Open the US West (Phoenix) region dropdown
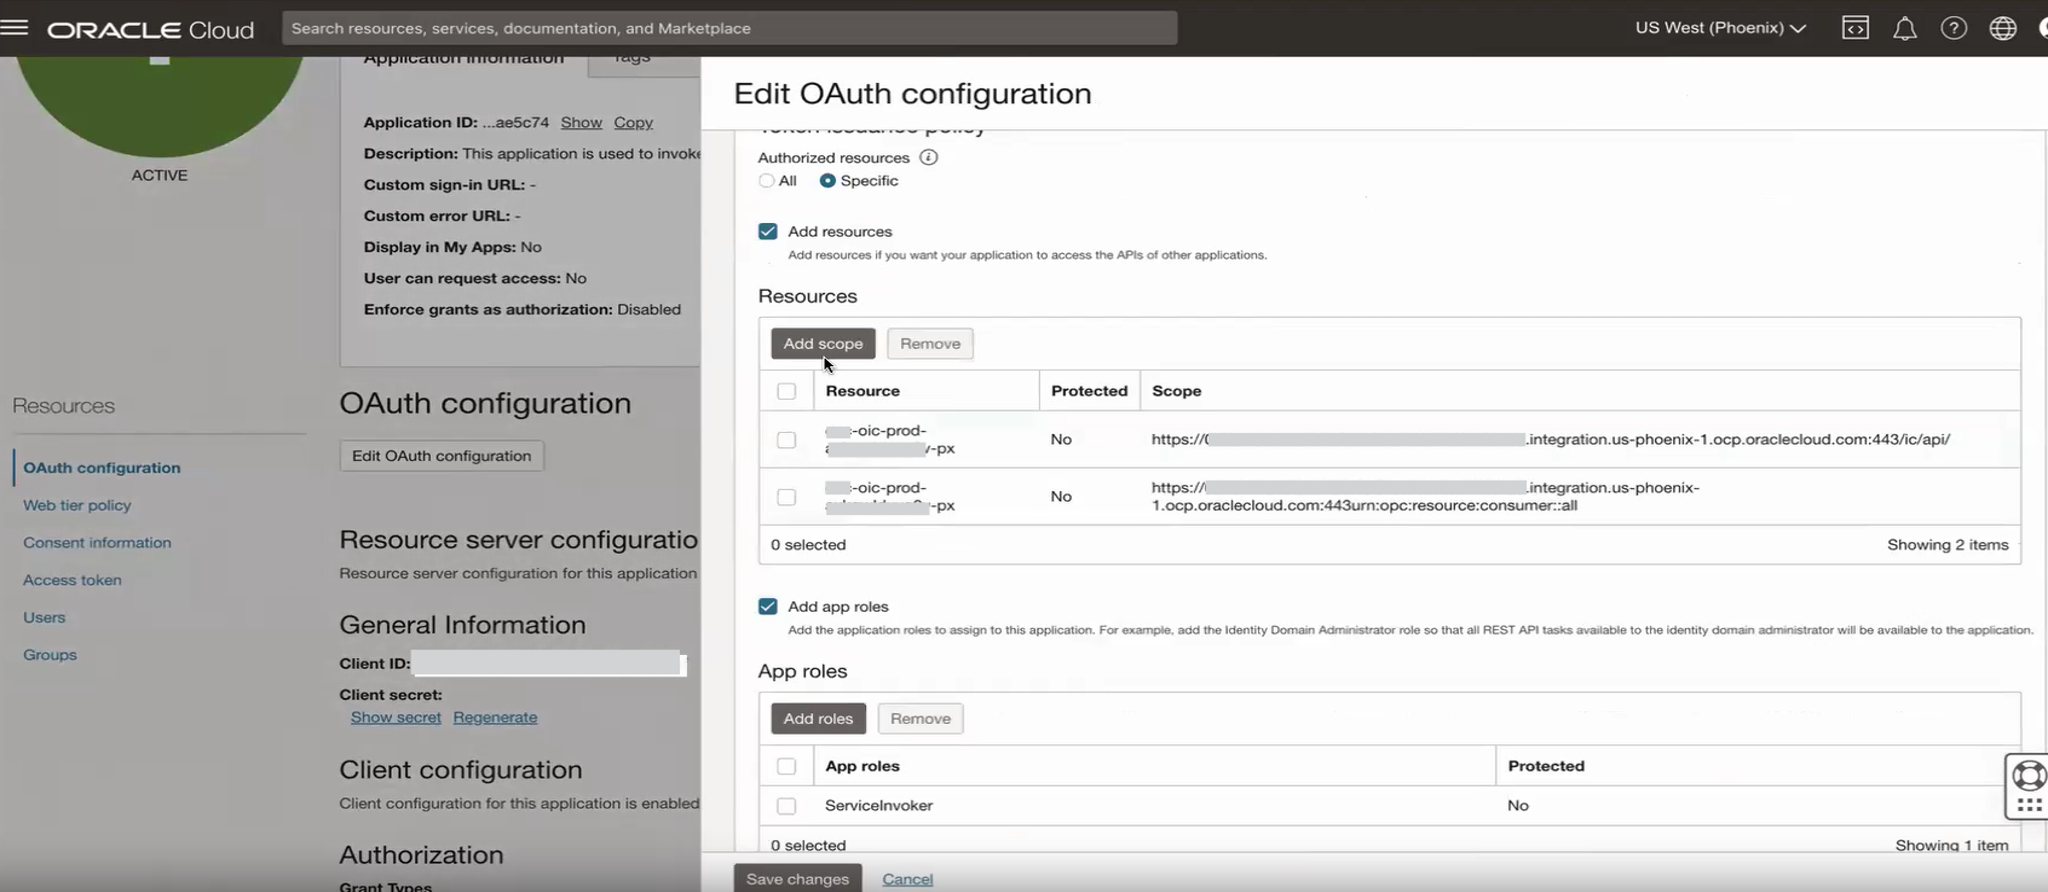Image resolution: width=2048 pixels, height=892 pixels. (1720, 28)
